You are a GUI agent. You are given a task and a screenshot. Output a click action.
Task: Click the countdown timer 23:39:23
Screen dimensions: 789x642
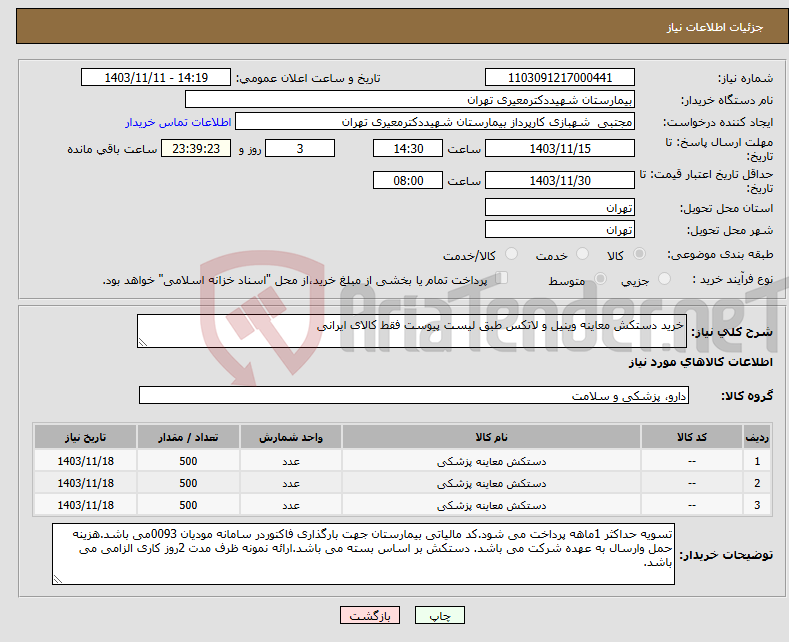point(196,148)
